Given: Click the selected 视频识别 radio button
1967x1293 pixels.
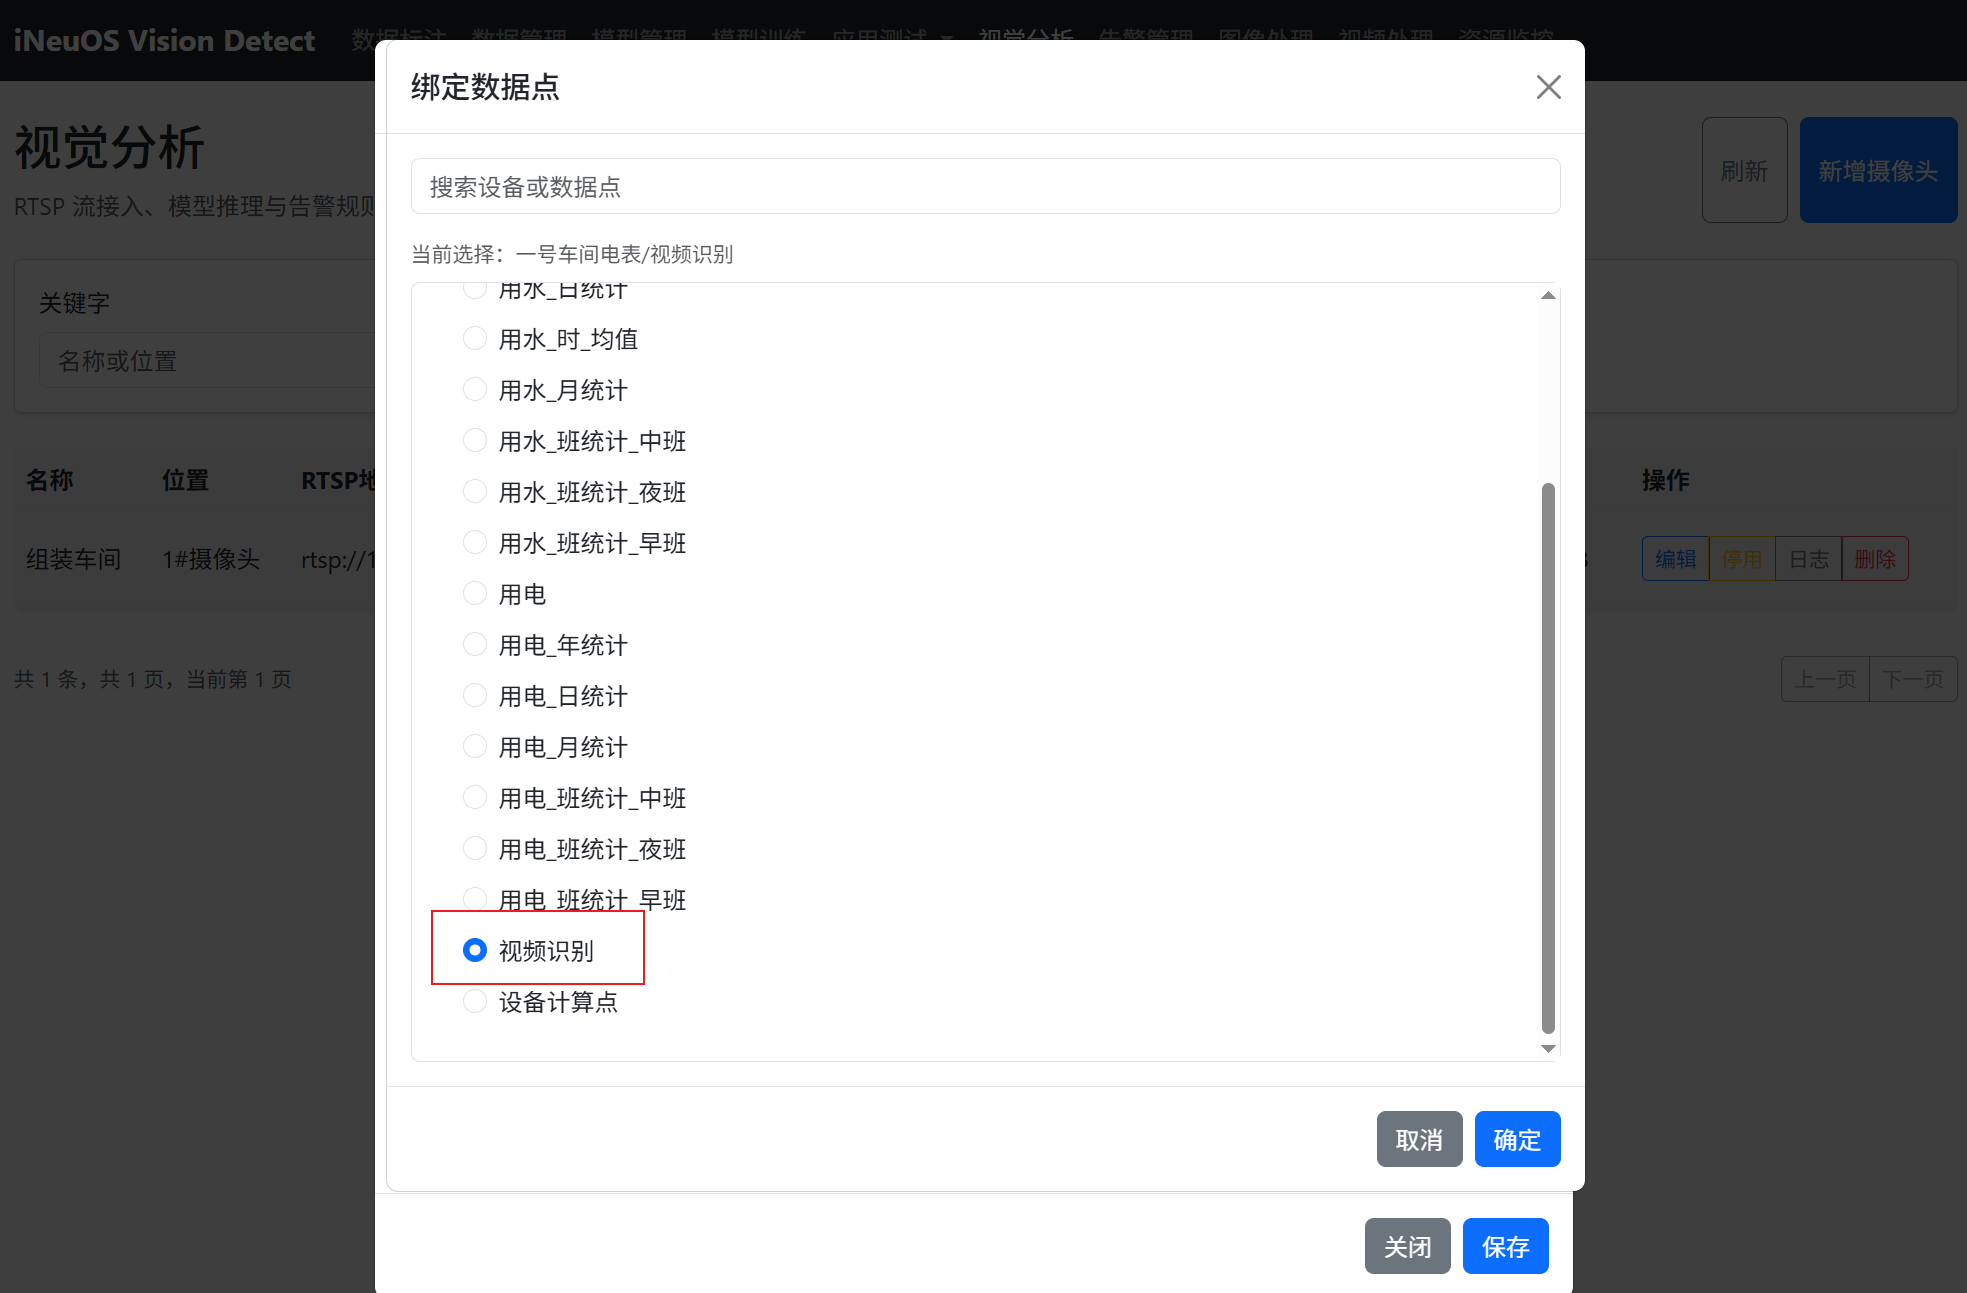Looking at the screenshot, I should (x=475, y=950).
